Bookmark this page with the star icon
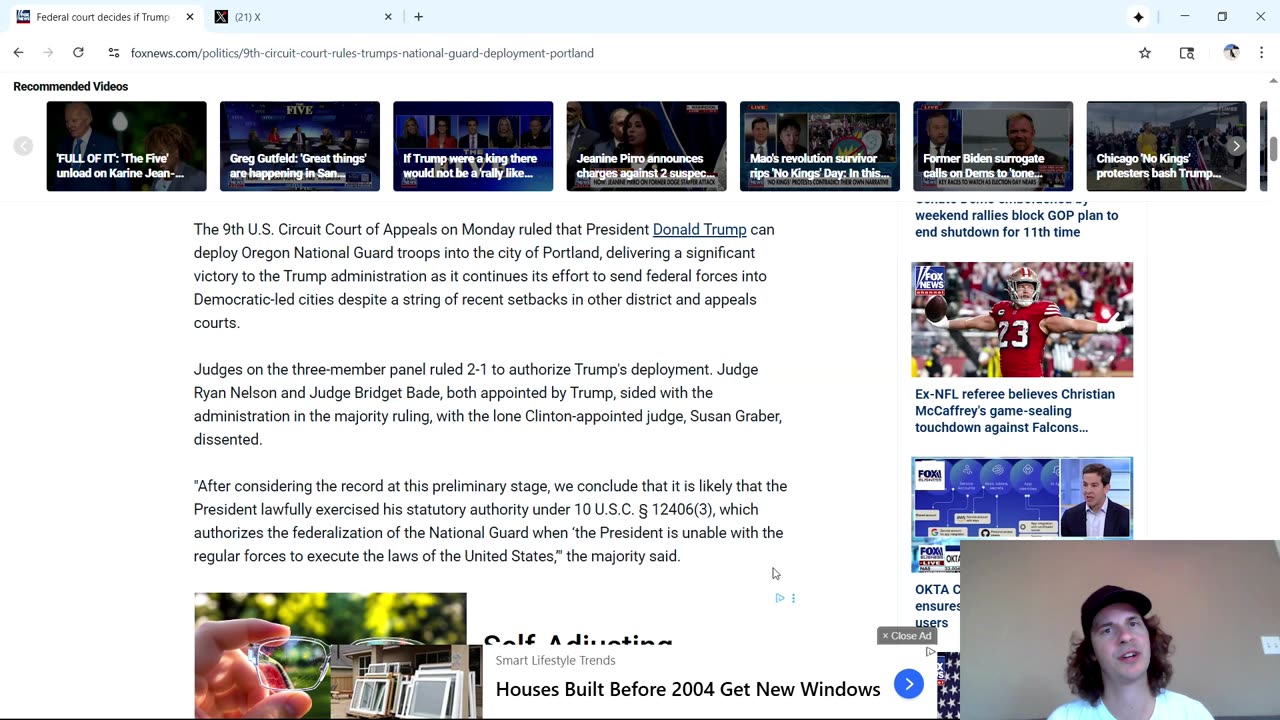 [1145, 53]
